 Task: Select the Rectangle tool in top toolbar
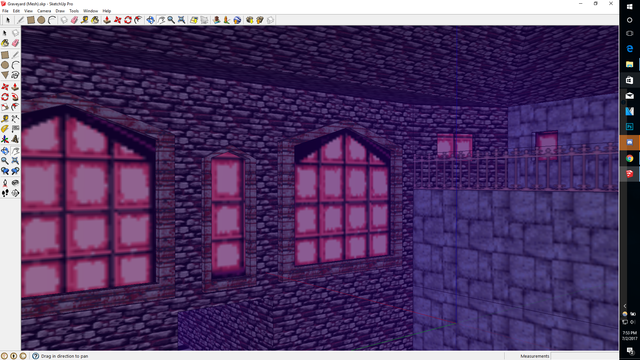tap(31, 20)
